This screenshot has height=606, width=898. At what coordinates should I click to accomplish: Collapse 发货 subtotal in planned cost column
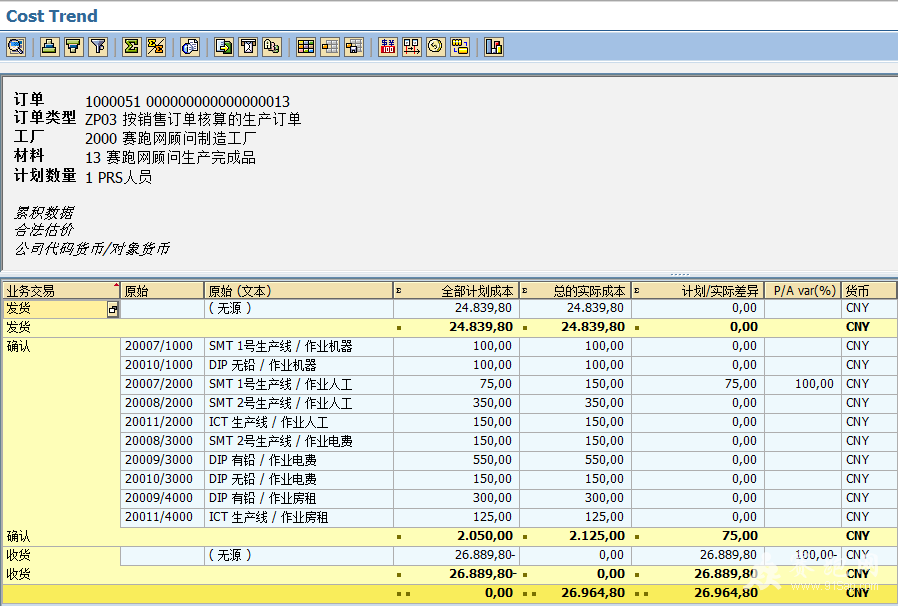[x=399, y=328]
